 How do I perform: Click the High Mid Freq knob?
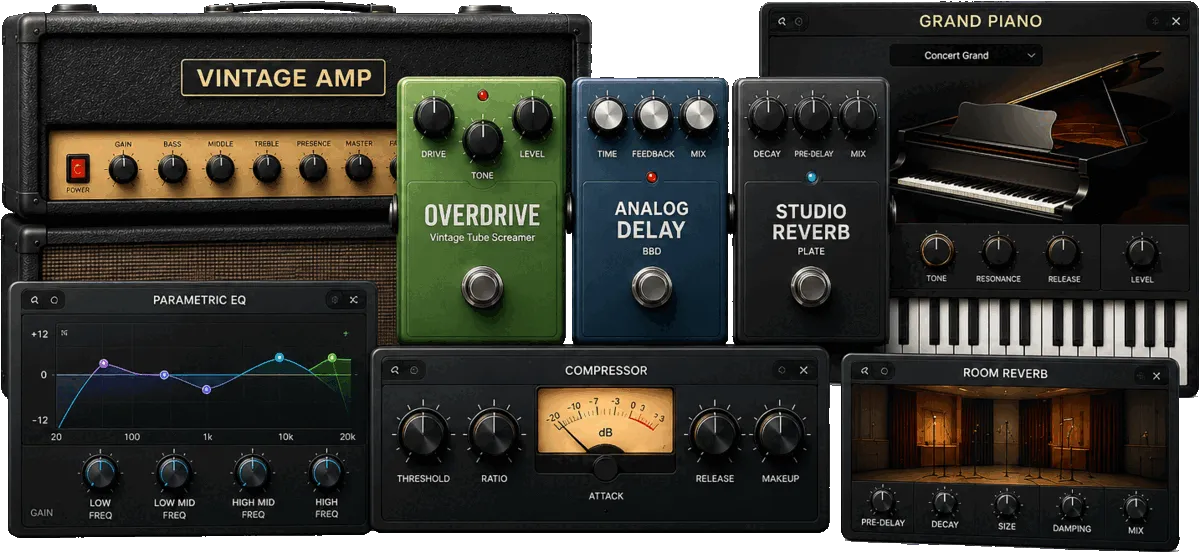251,472
